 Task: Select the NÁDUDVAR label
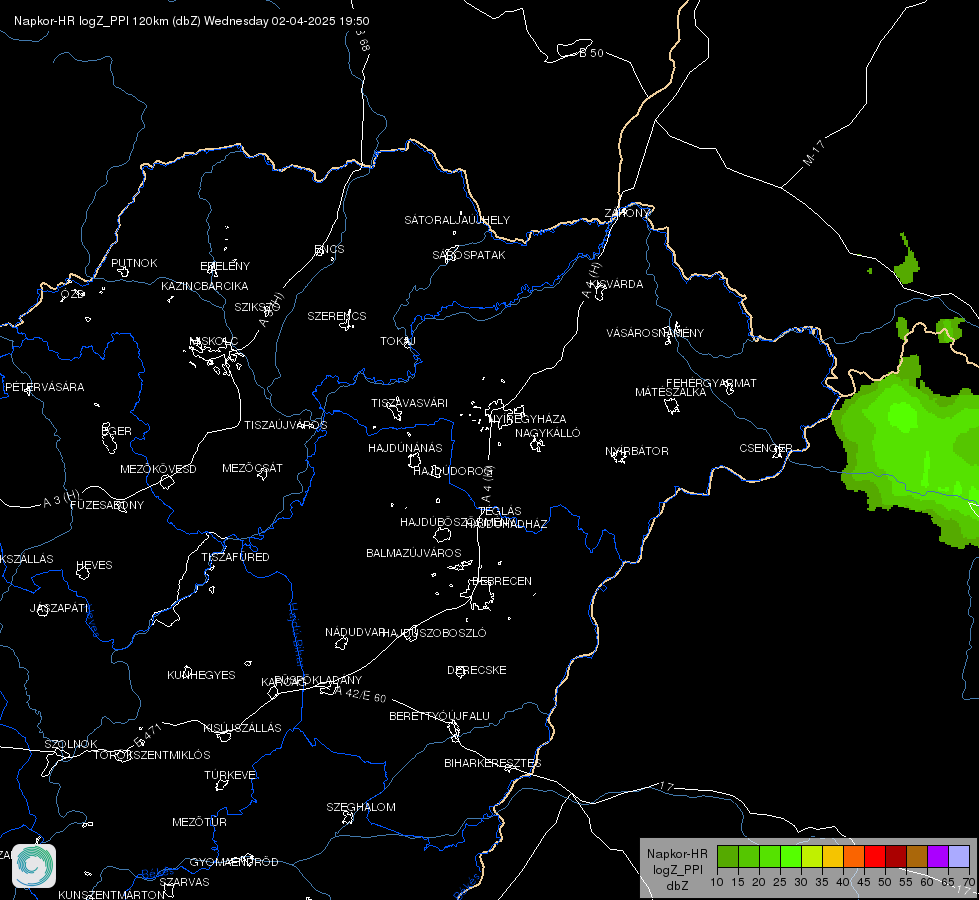[x=355, y=632]
